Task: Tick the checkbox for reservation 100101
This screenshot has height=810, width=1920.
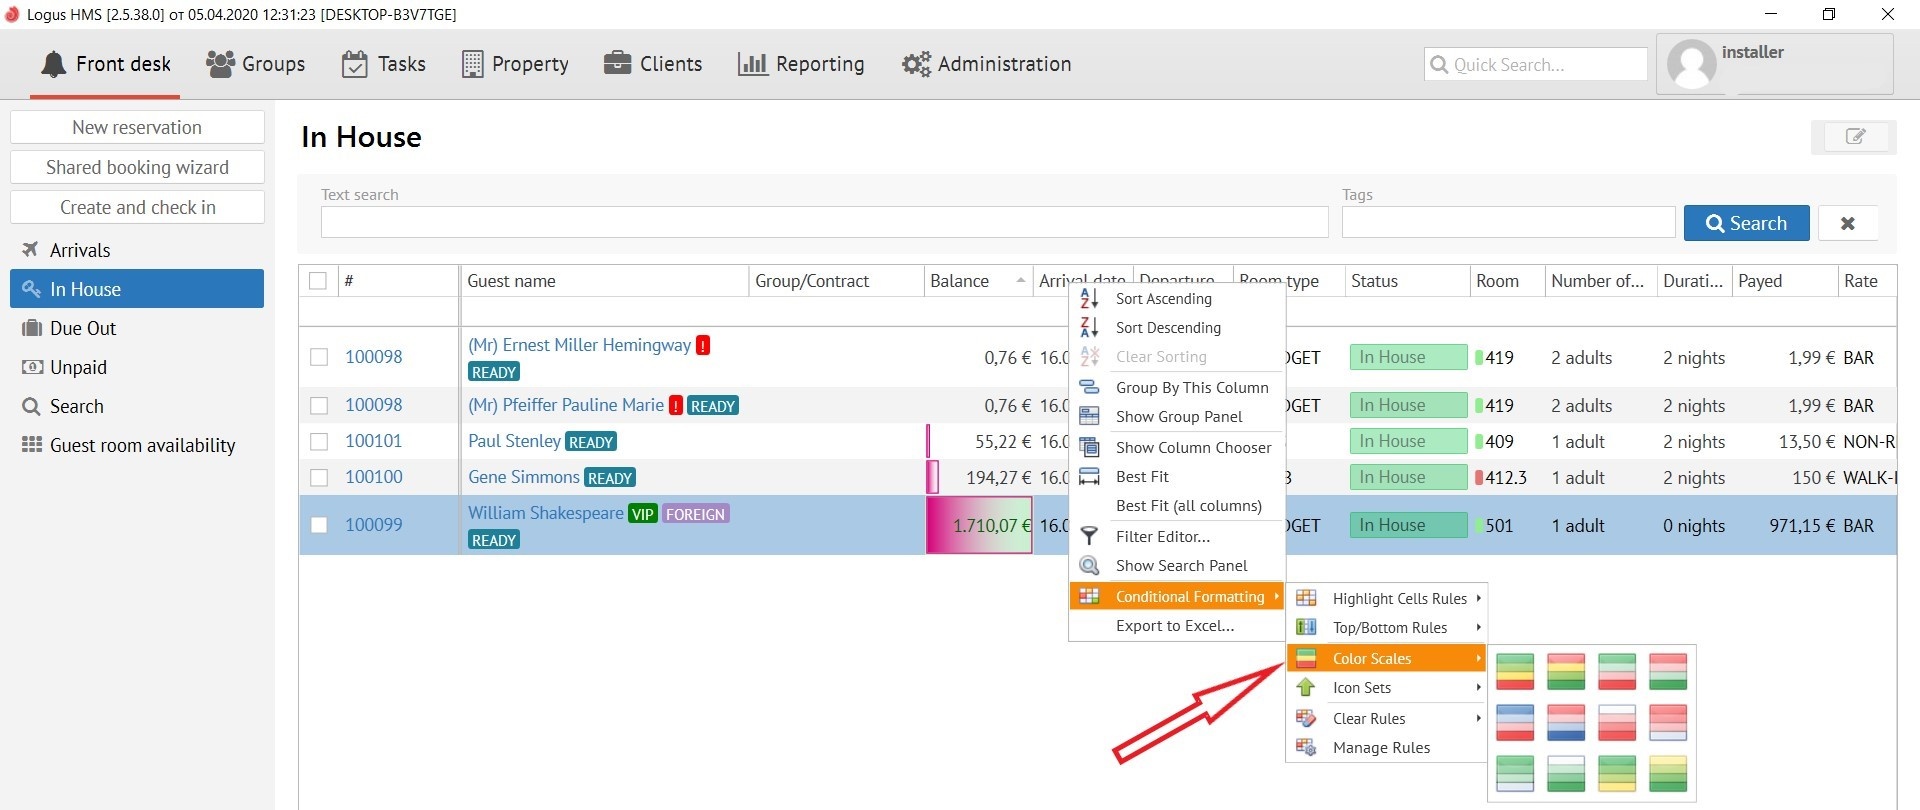Action: point(319,441)
